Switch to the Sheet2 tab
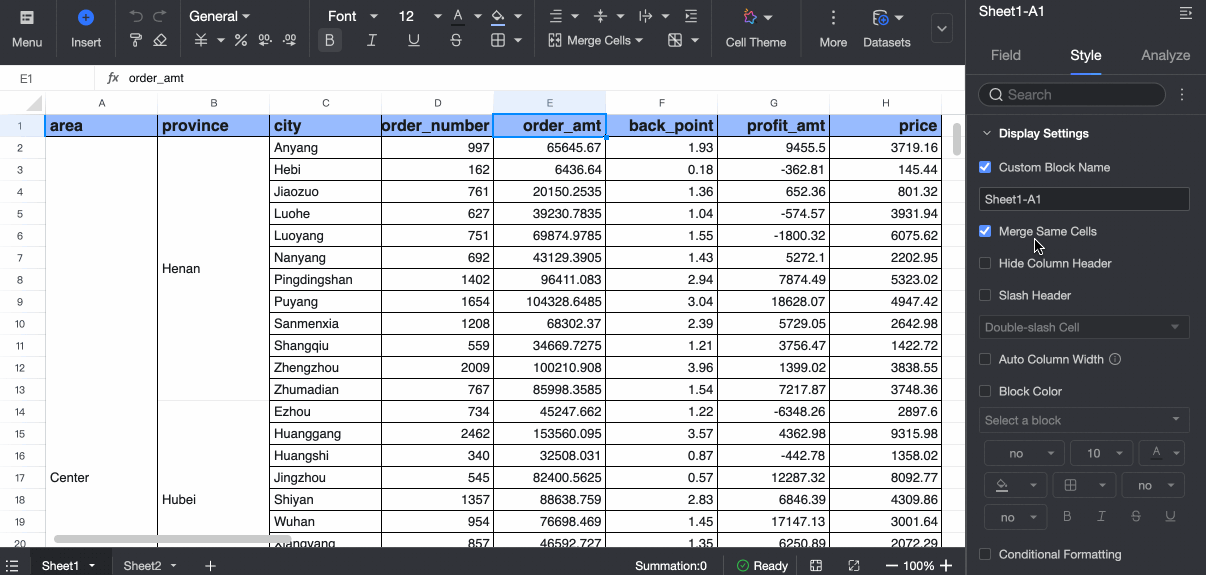This screenshot has width=1206, height=575. point(142,566)
